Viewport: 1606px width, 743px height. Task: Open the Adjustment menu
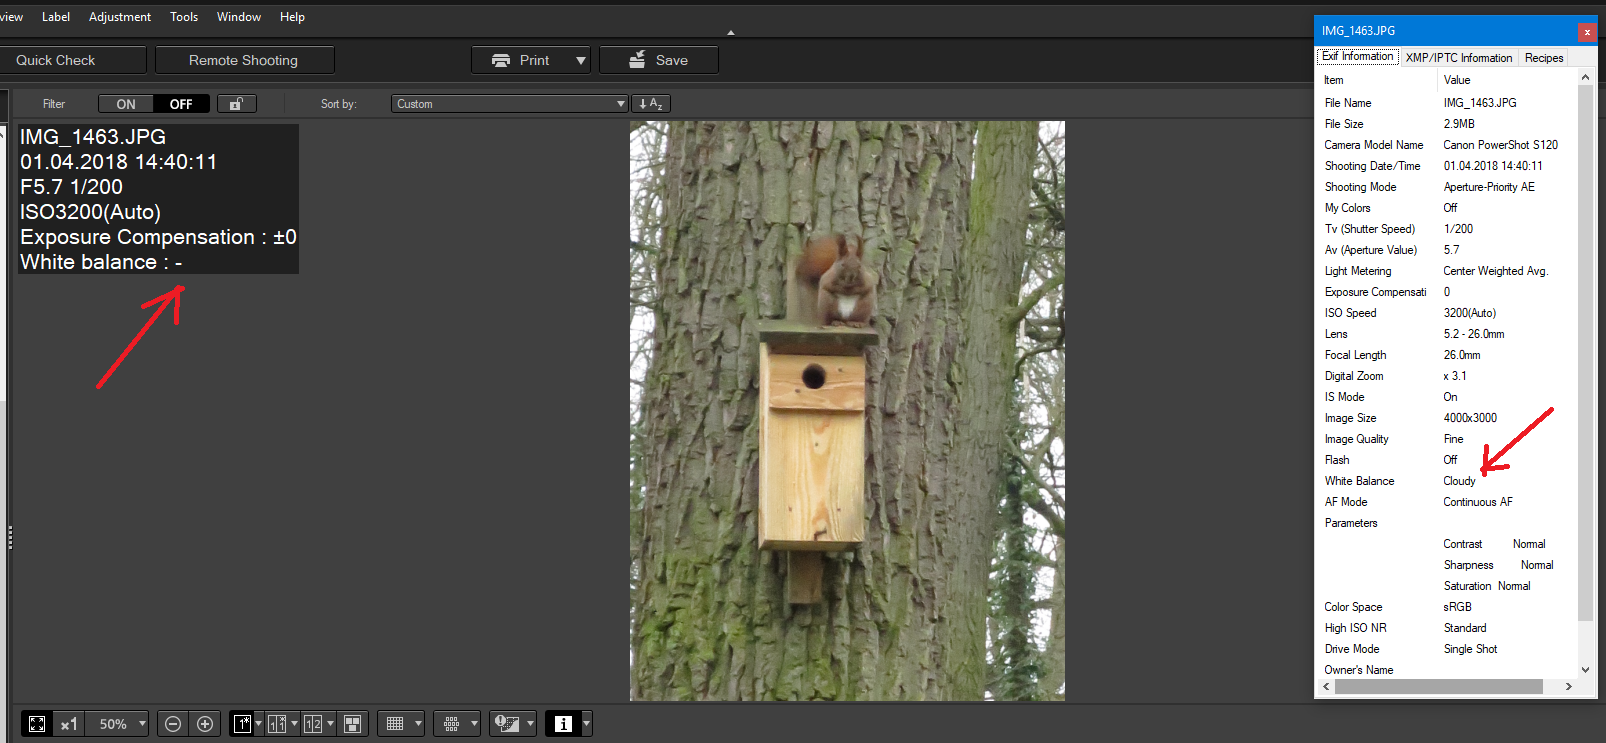click(120, 17)
